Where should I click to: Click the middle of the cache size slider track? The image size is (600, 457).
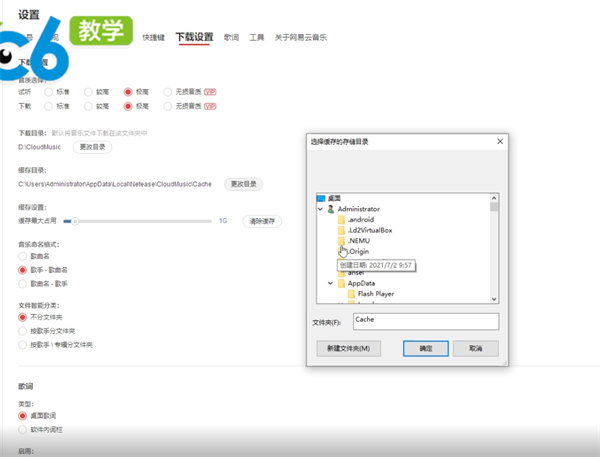click(x=137, y=221)
